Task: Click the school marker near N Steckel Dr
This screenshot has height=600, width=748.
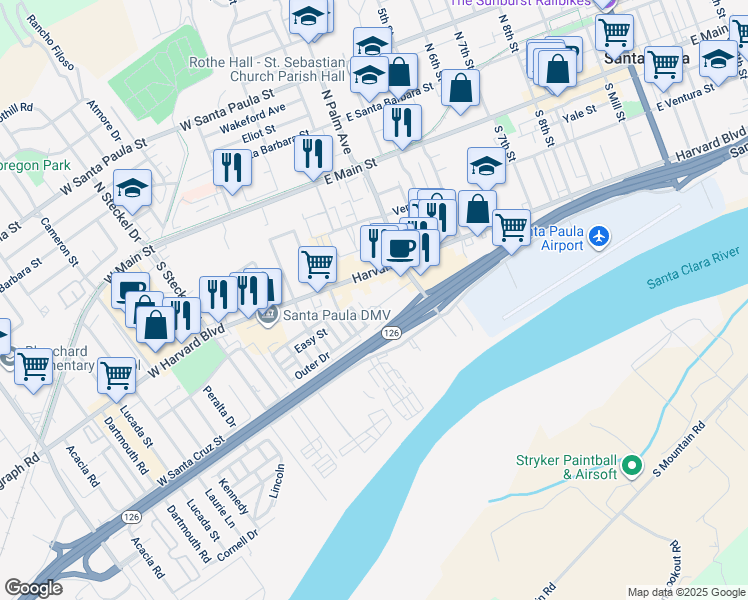Action: [x=132, y=190]
